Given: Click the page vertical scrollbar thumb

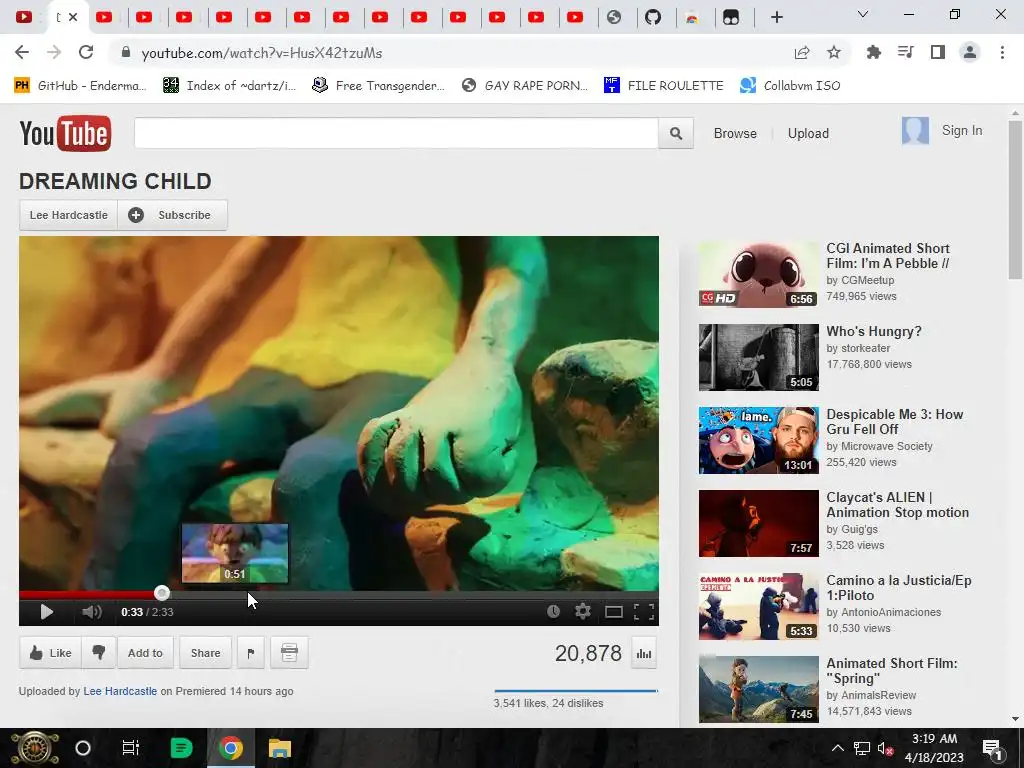Looking at the screenshot, I should click(x=1015, y=199).
